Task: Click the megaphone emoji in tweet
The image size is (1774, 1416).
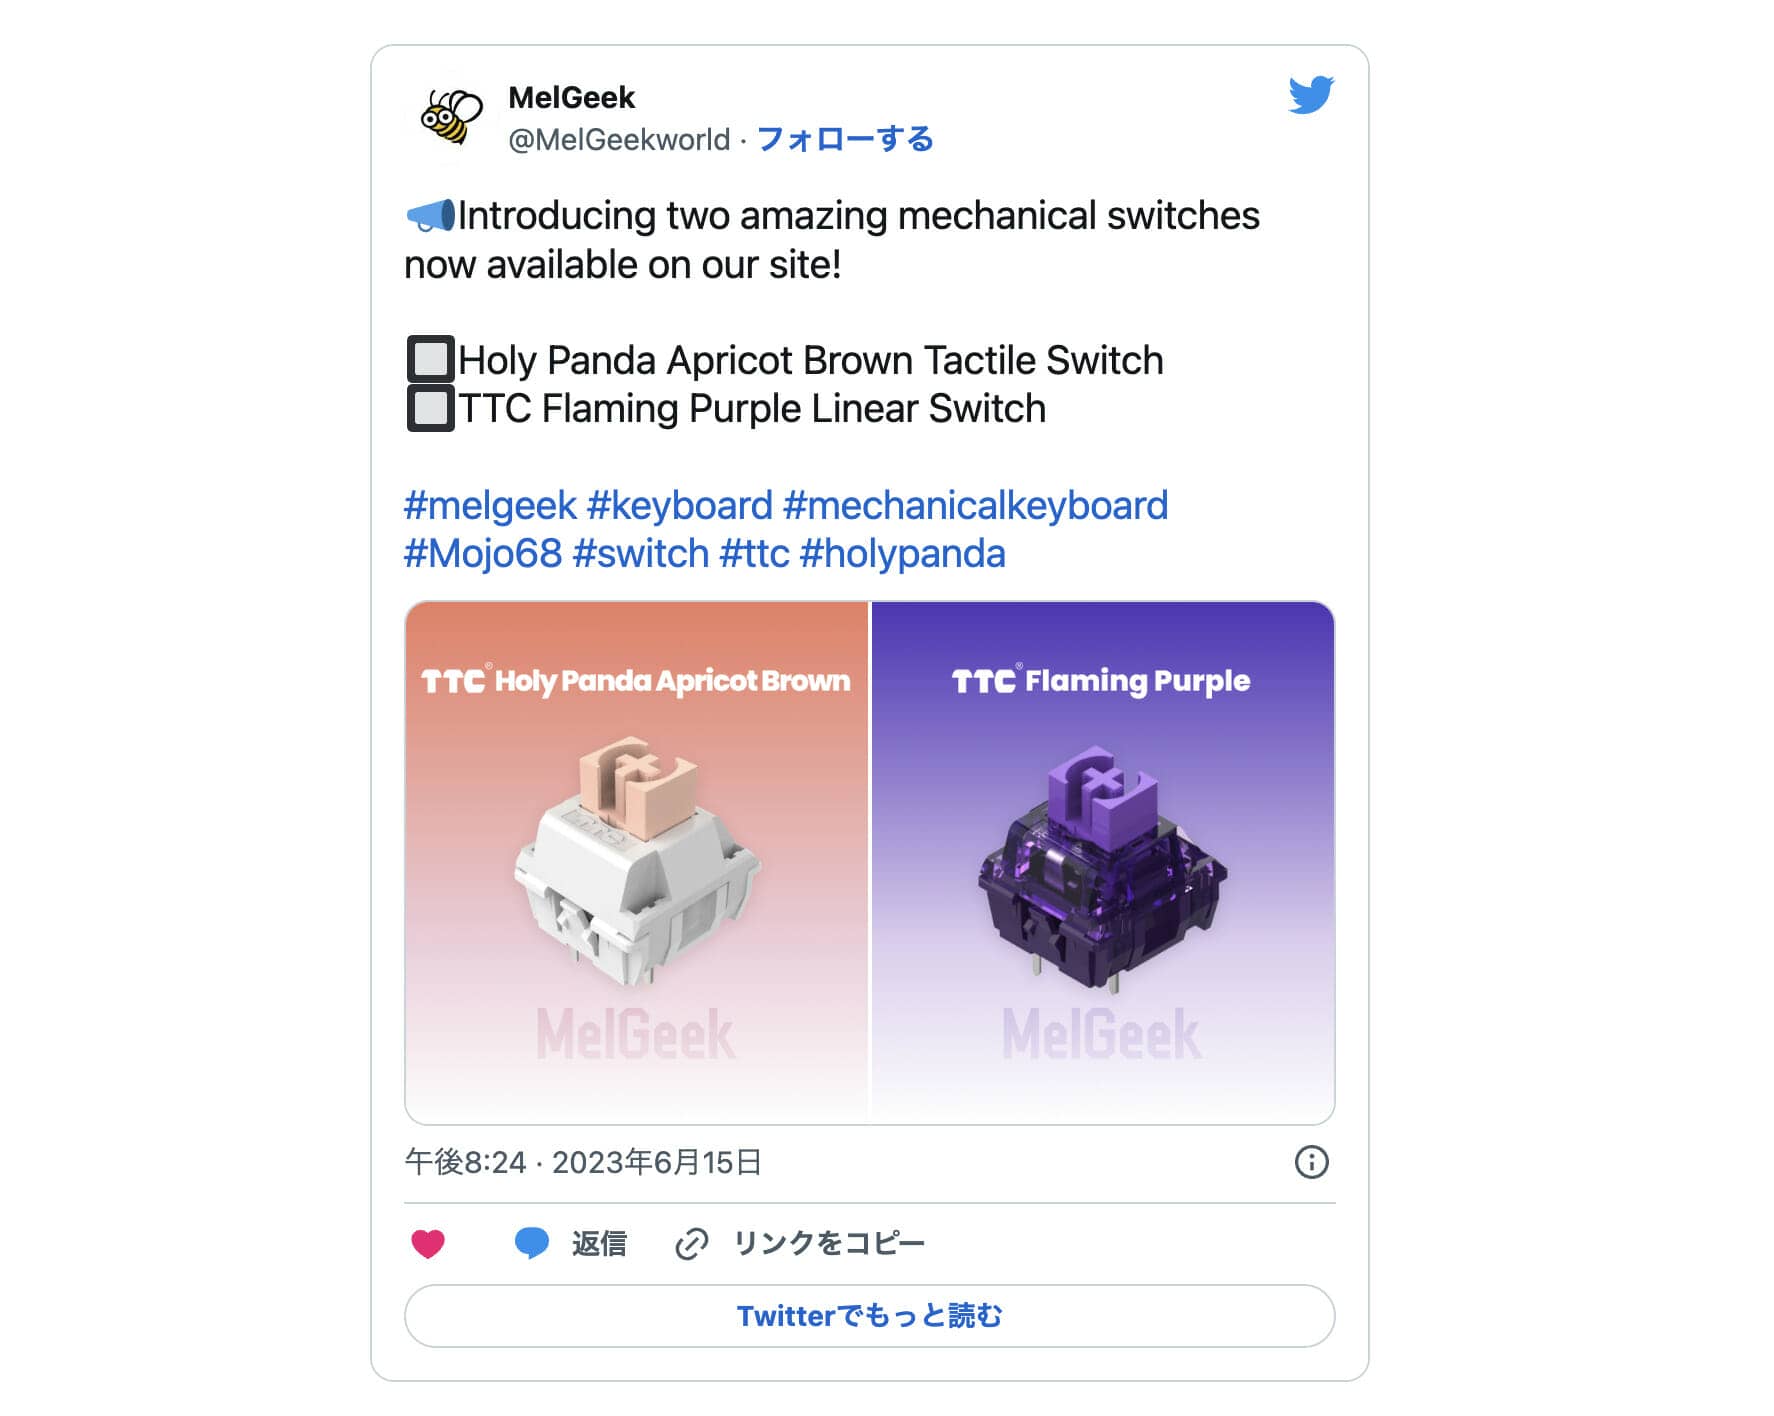Action: click(x=430, y=216)
